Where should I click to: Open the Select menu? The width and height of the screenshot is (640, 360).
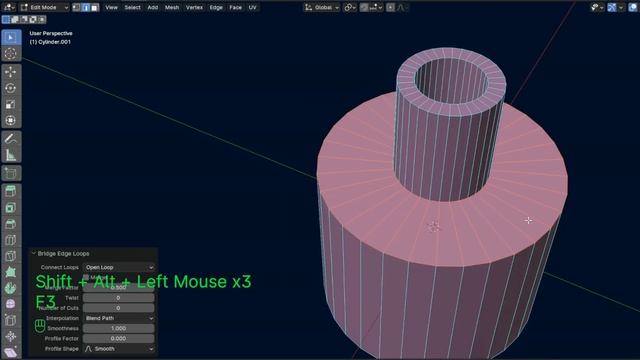[132, 7]
